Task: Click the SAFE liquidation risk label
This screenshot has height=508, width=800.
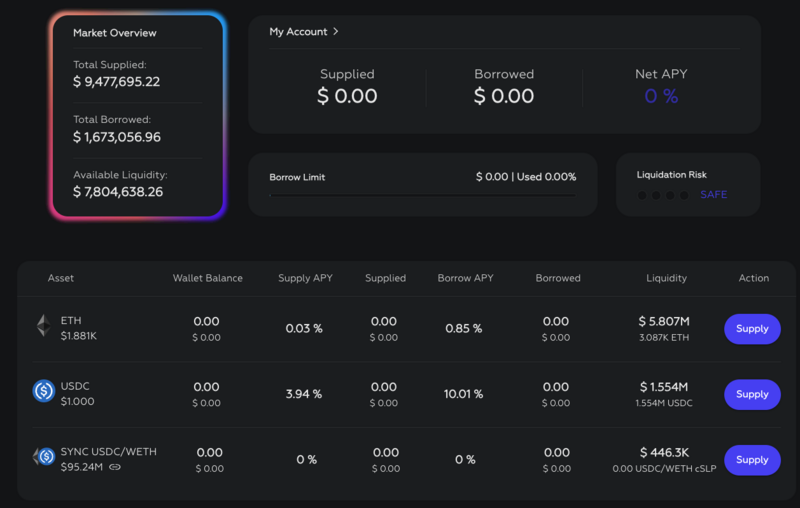Action: [713, 194]
